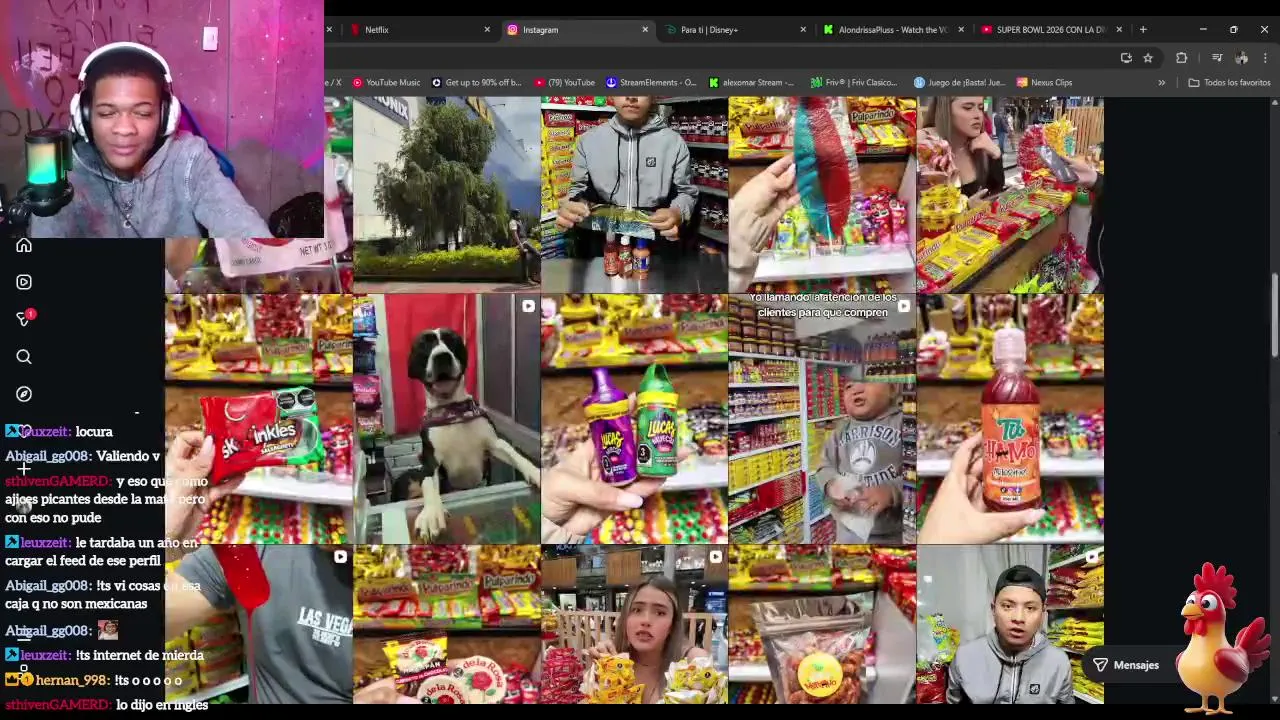Open the De la Rosa mazapán post
The height and width of the screenshot is (720, 1280).
446,625
